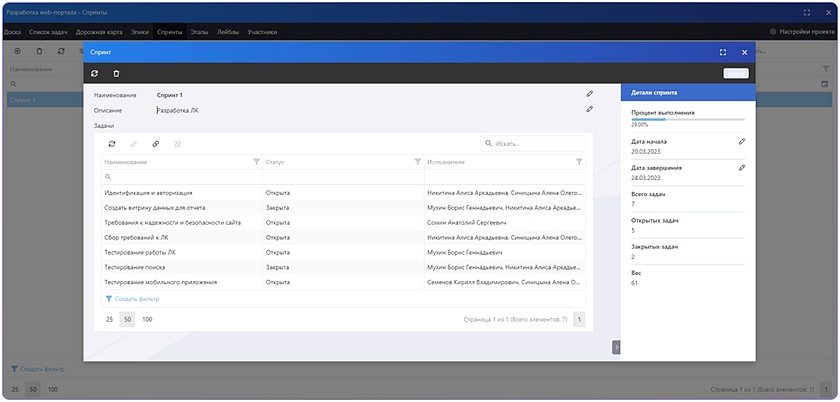The height and width of the screenshot is (402, 840).
Task: Click the link icon in the tasks toolbar
Action: [155, 144]
